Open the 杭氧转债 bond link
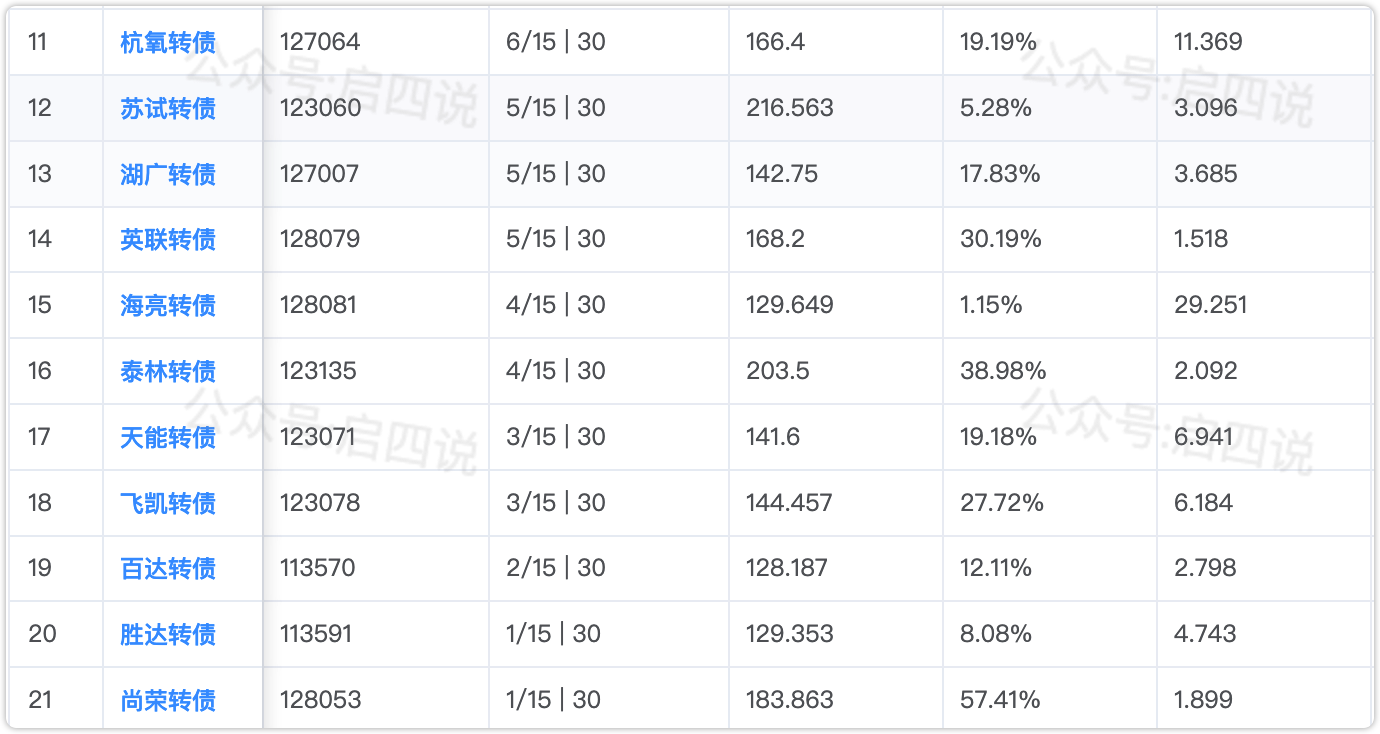 pyautogui.click(x=168, y=42)
